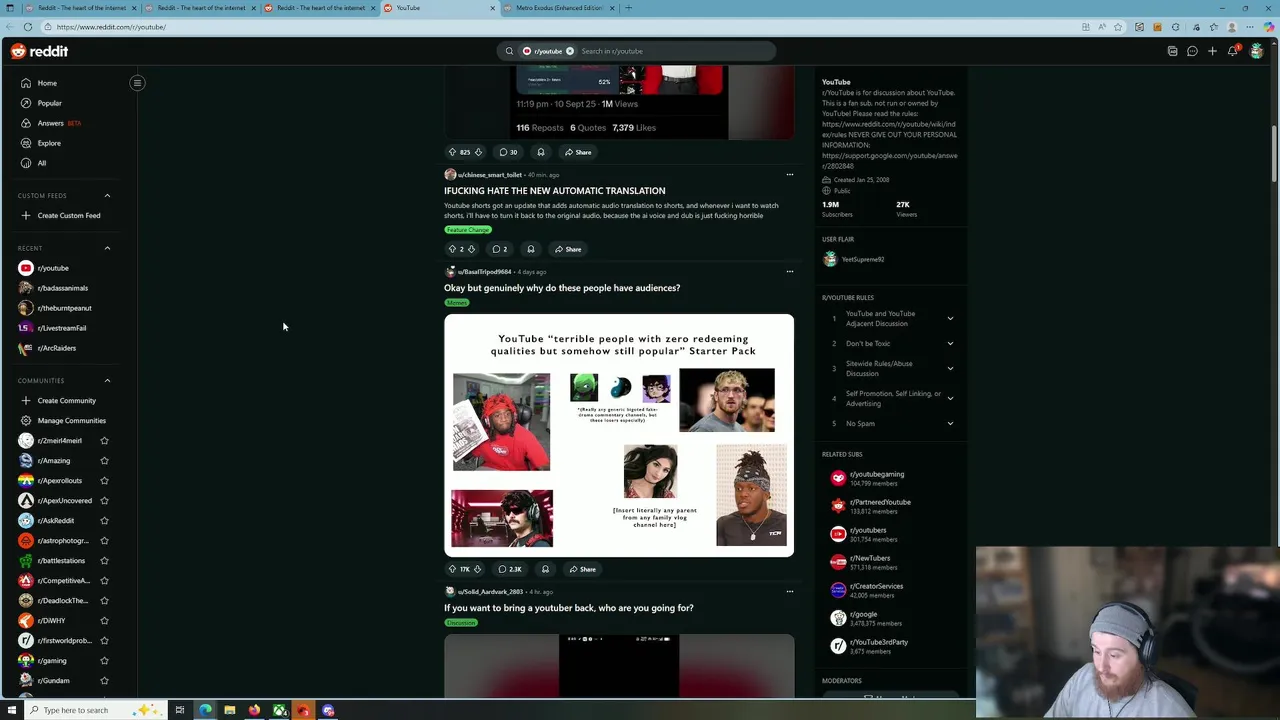Reload the page in browser
Screen dimensions: 1280x720
(x=28, y=27)
